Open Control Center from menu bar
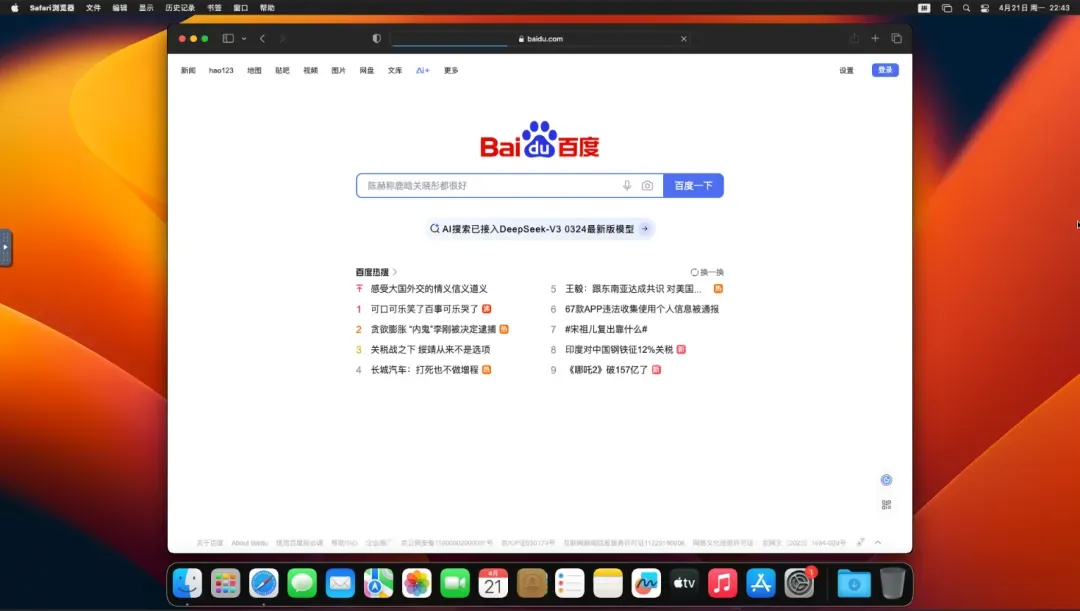The width and height of the screenshot is (1080, 611). point(985,8)
